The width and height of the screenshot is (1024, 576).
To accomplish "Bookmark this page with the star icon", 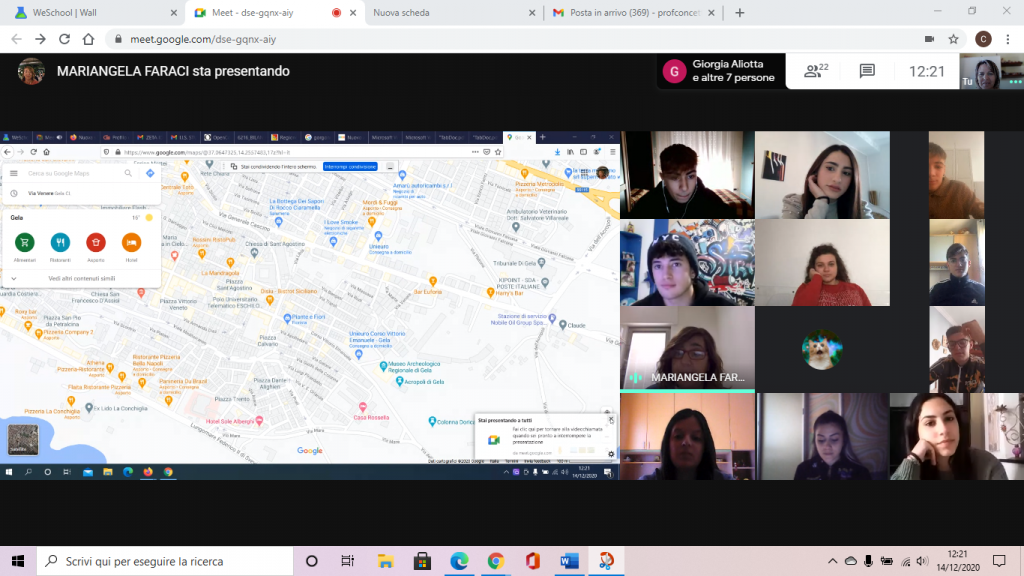I will click(953, 39).
